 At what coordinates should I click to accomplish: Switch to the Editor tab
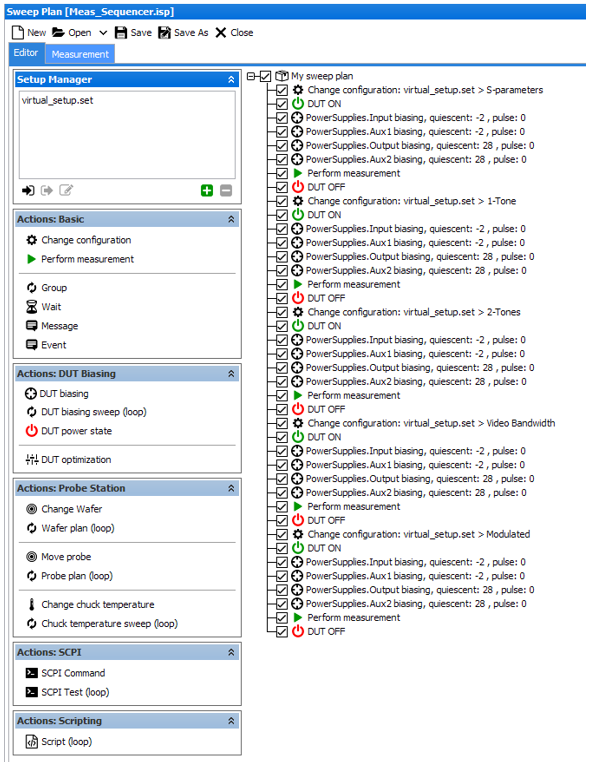pos(26,53)
